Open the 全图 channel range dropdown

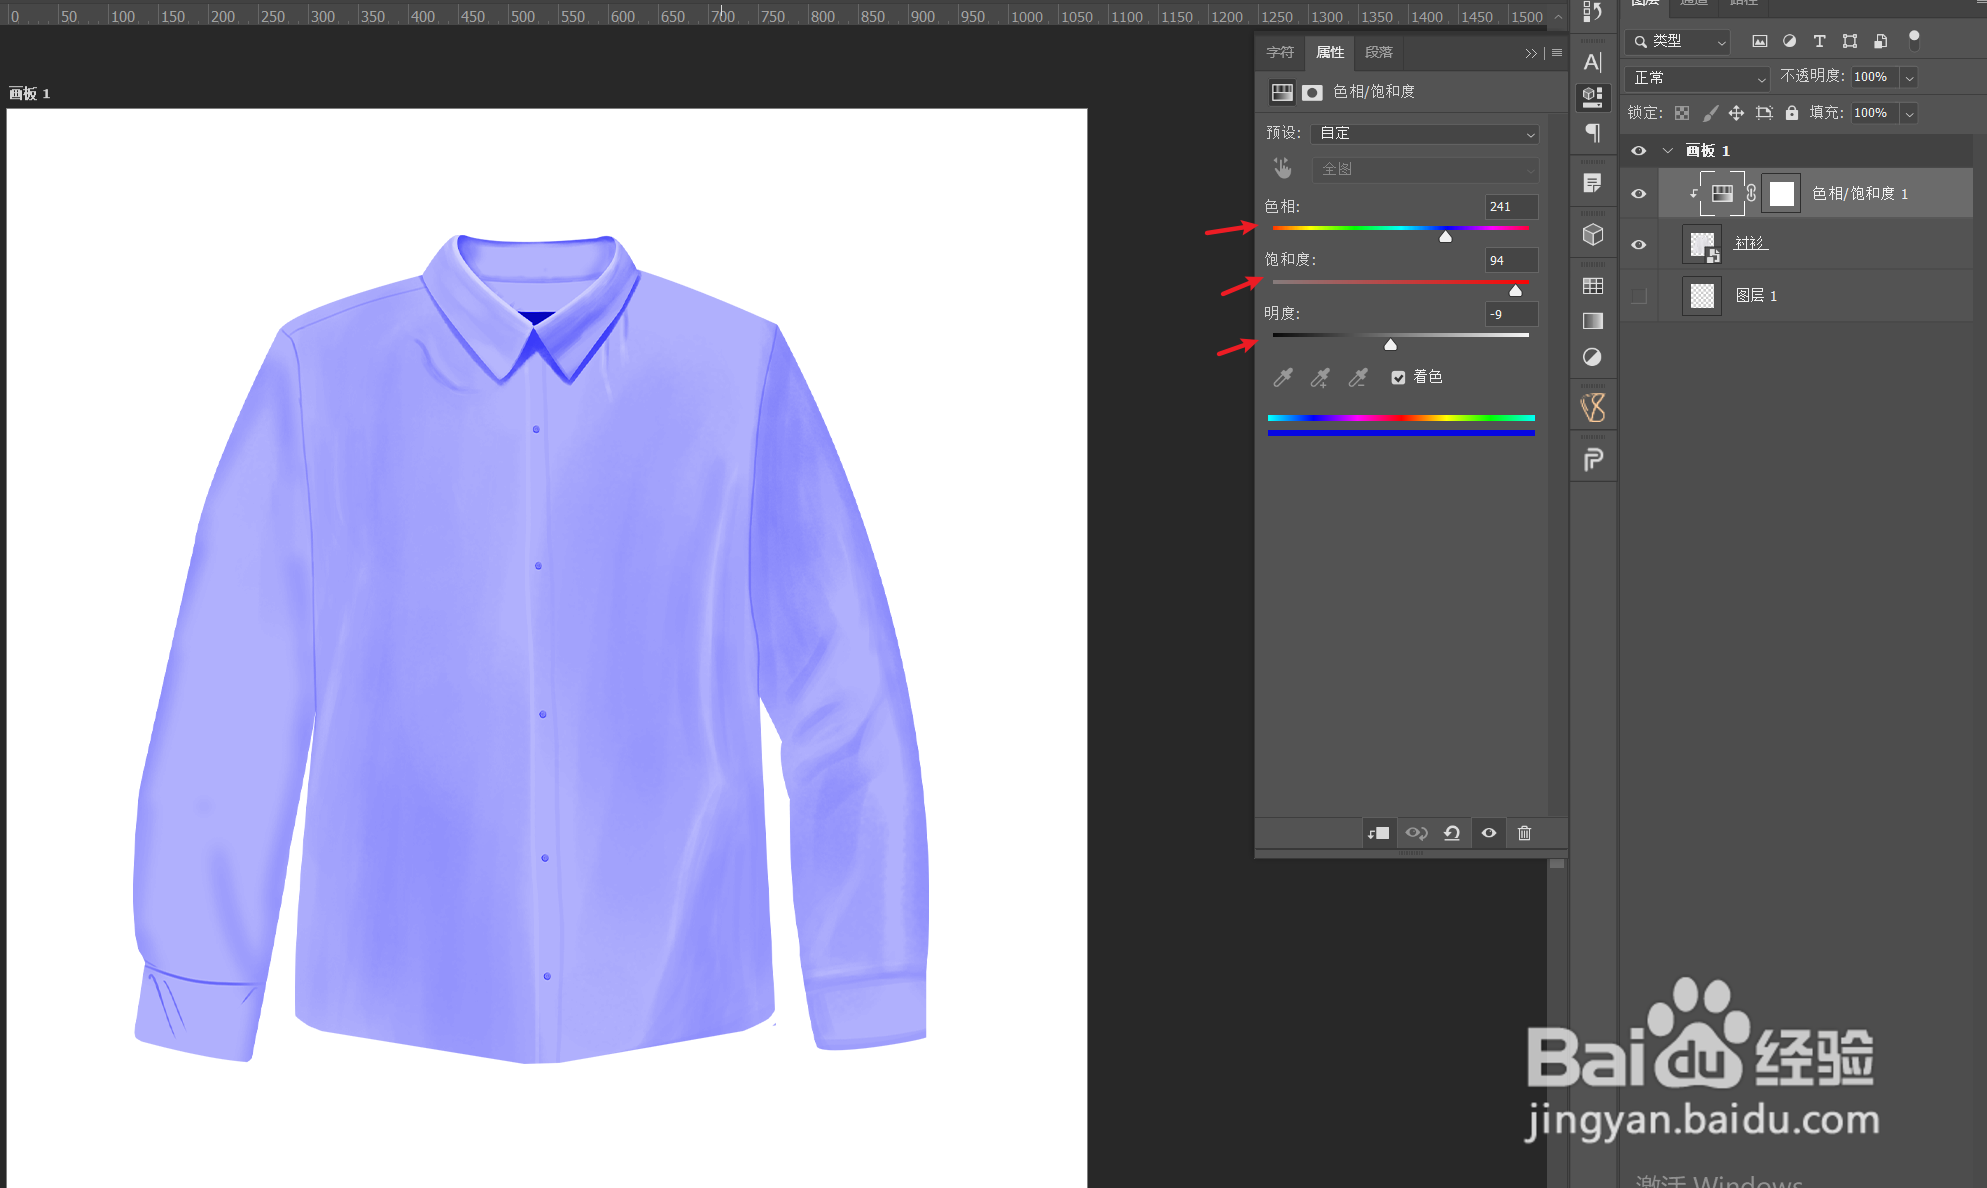(x=1425, y=169)
